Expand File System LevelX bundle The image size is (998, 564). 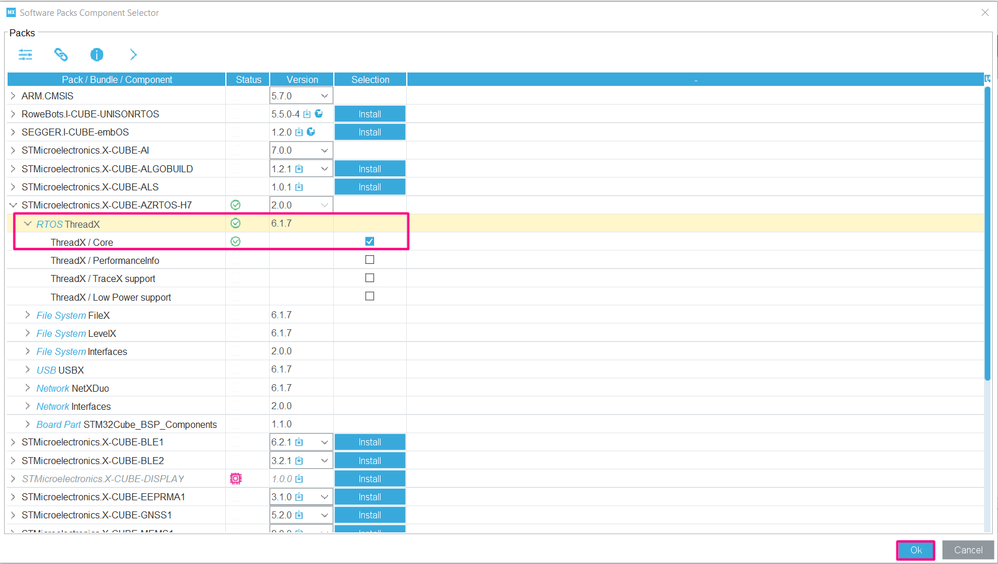pos(27,333)
